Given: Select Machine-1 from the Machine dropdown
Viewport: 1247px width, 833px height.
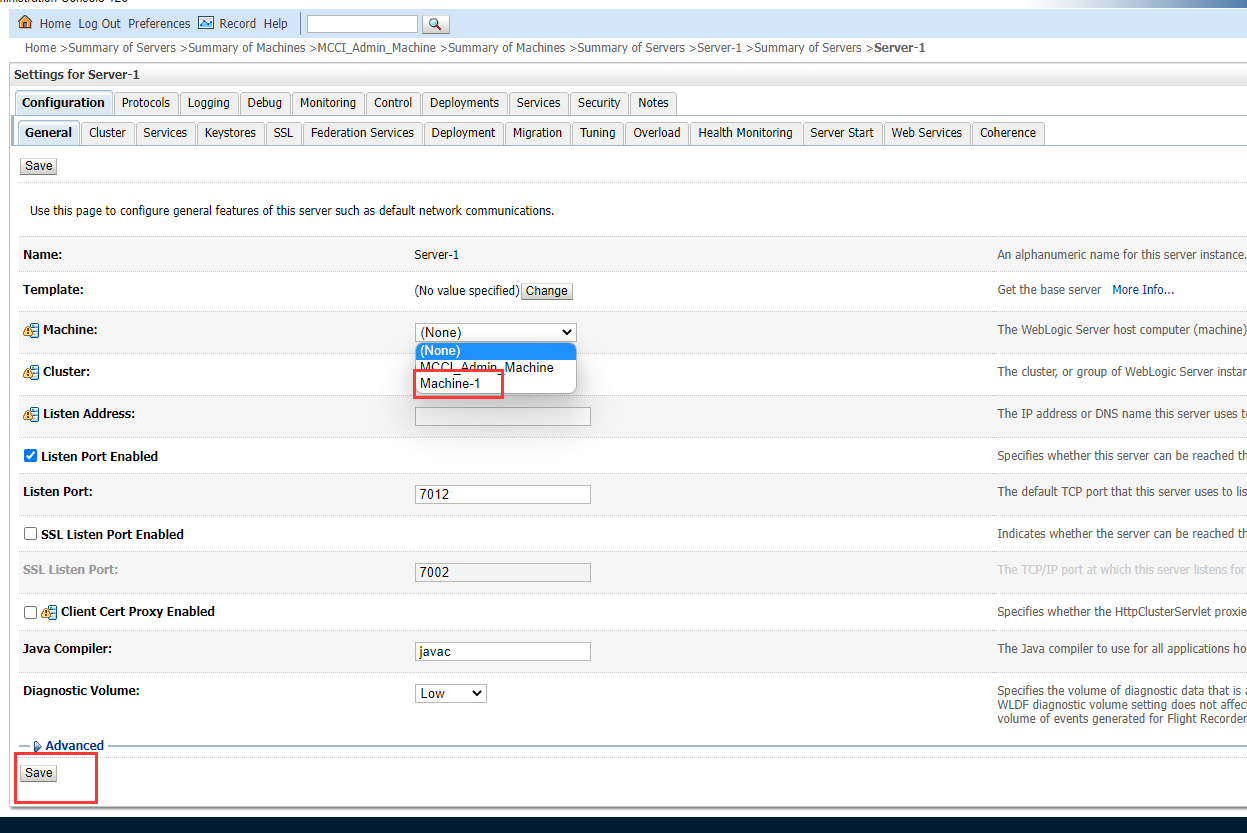Looking at the screenshot, I should pyautogui.click(x=450, y=383).
